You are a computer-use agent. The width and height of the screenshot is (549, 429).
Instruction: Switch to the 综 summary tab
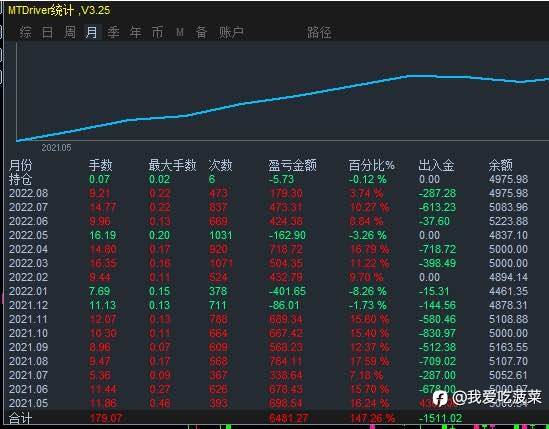(x=26, y=33)
